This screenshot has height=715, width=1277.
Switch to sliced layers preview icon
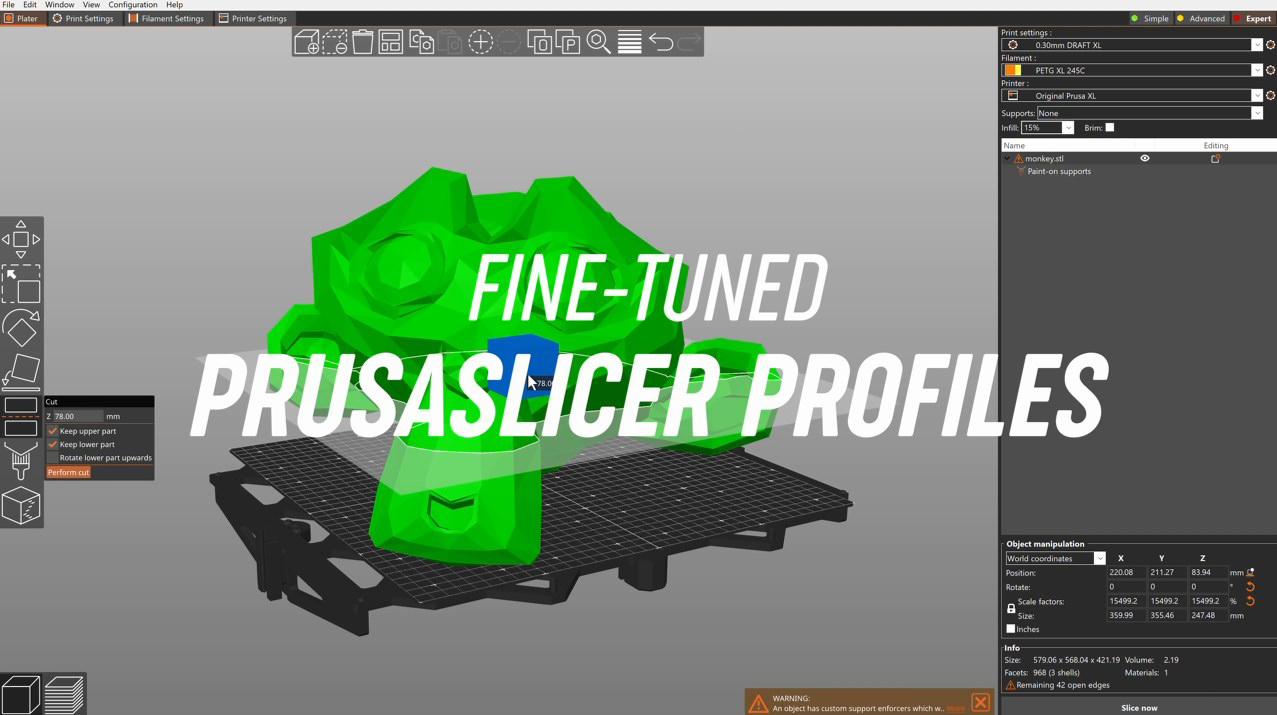[64, 695]
